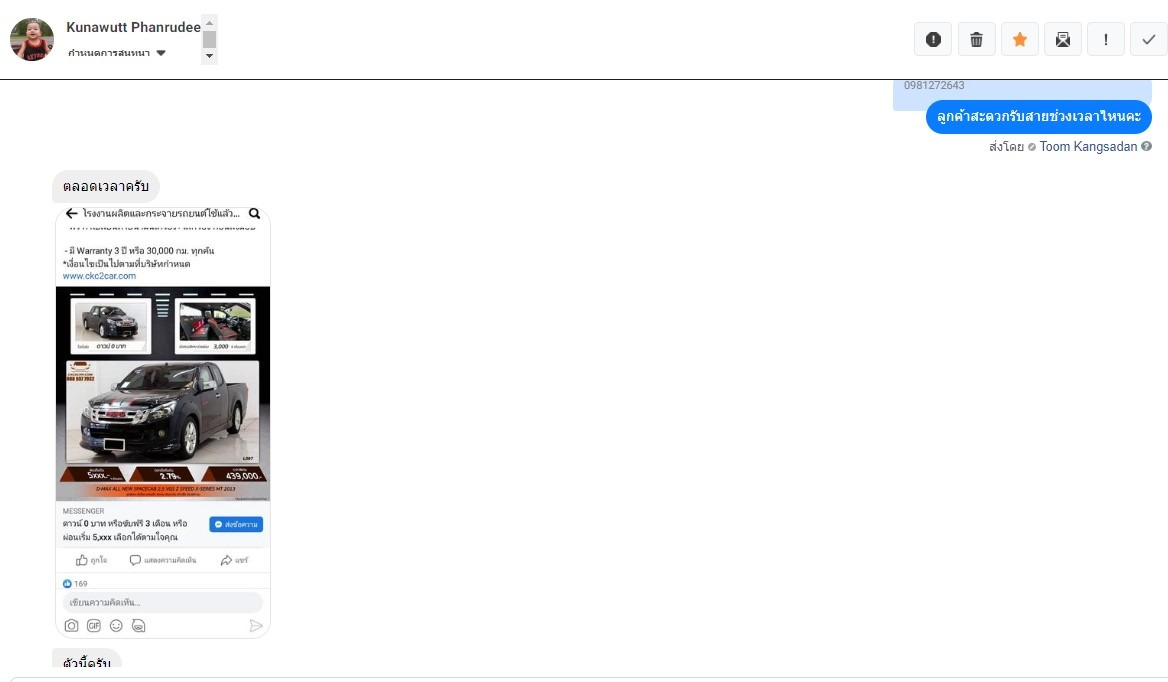Open the shared car ad screenshot image

pos(162,422)
